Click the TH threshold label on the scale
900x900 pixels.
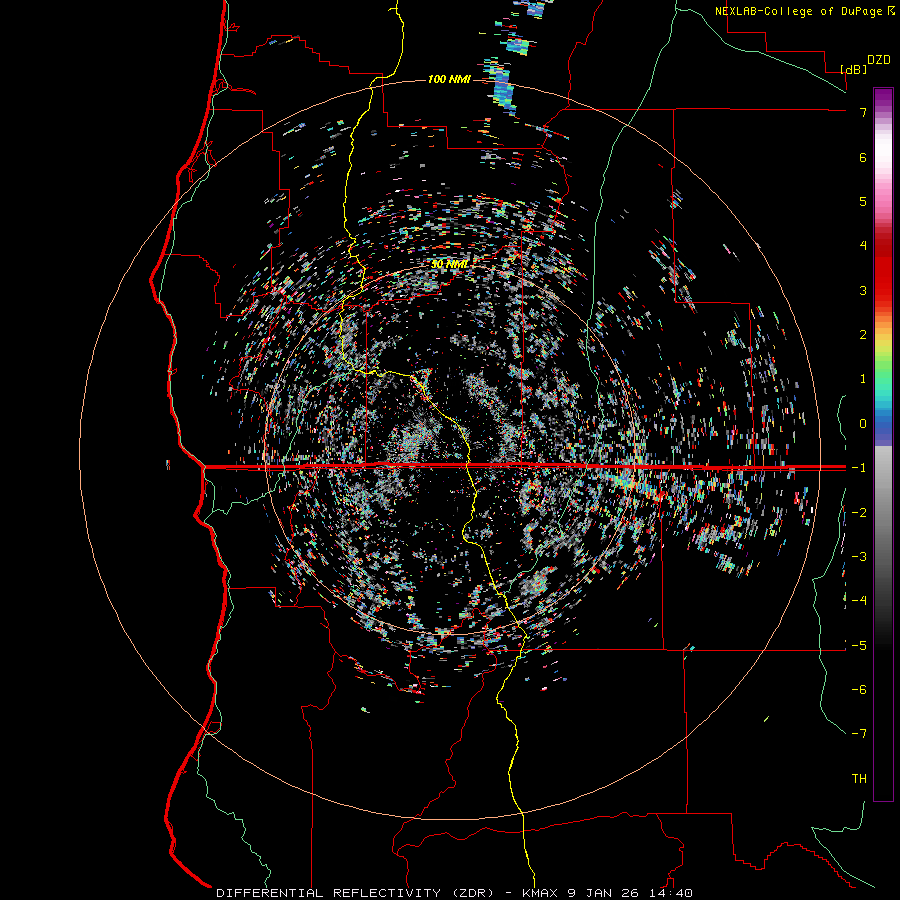859,779
